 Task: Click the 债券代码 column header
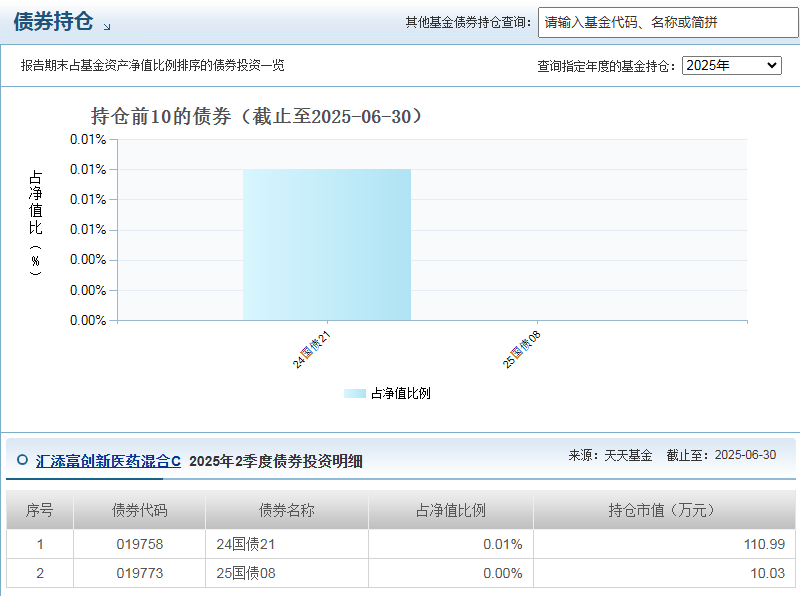coord(139,510)
